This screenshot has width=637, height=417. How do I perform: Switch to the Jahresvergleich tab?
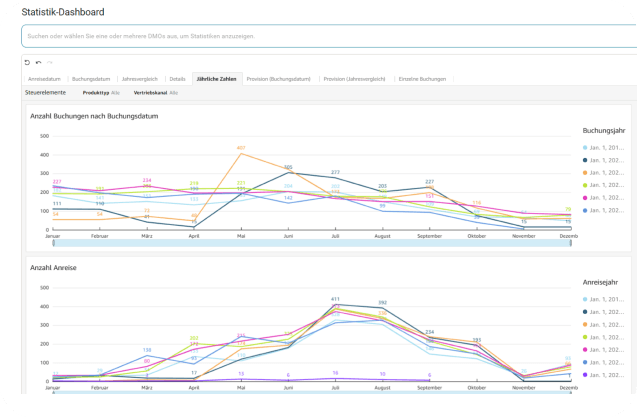[x=139, y=78]
